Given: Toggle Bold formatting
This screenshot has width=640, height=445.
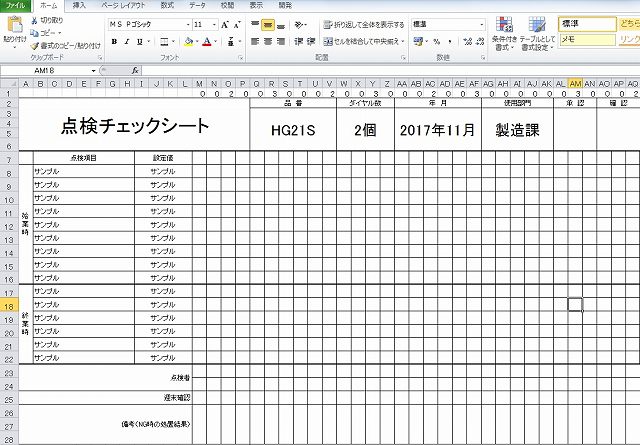Looking at the screenshot, I should [x=114, y=42].
